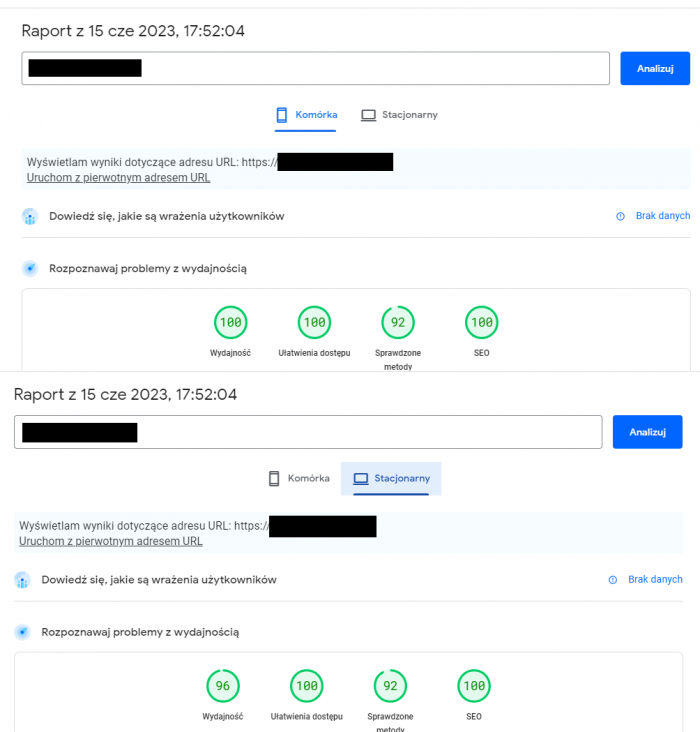Click the Brak danych info icon in mobile report
This screenshot has width=700, height=732.
(x=620, y=216)
